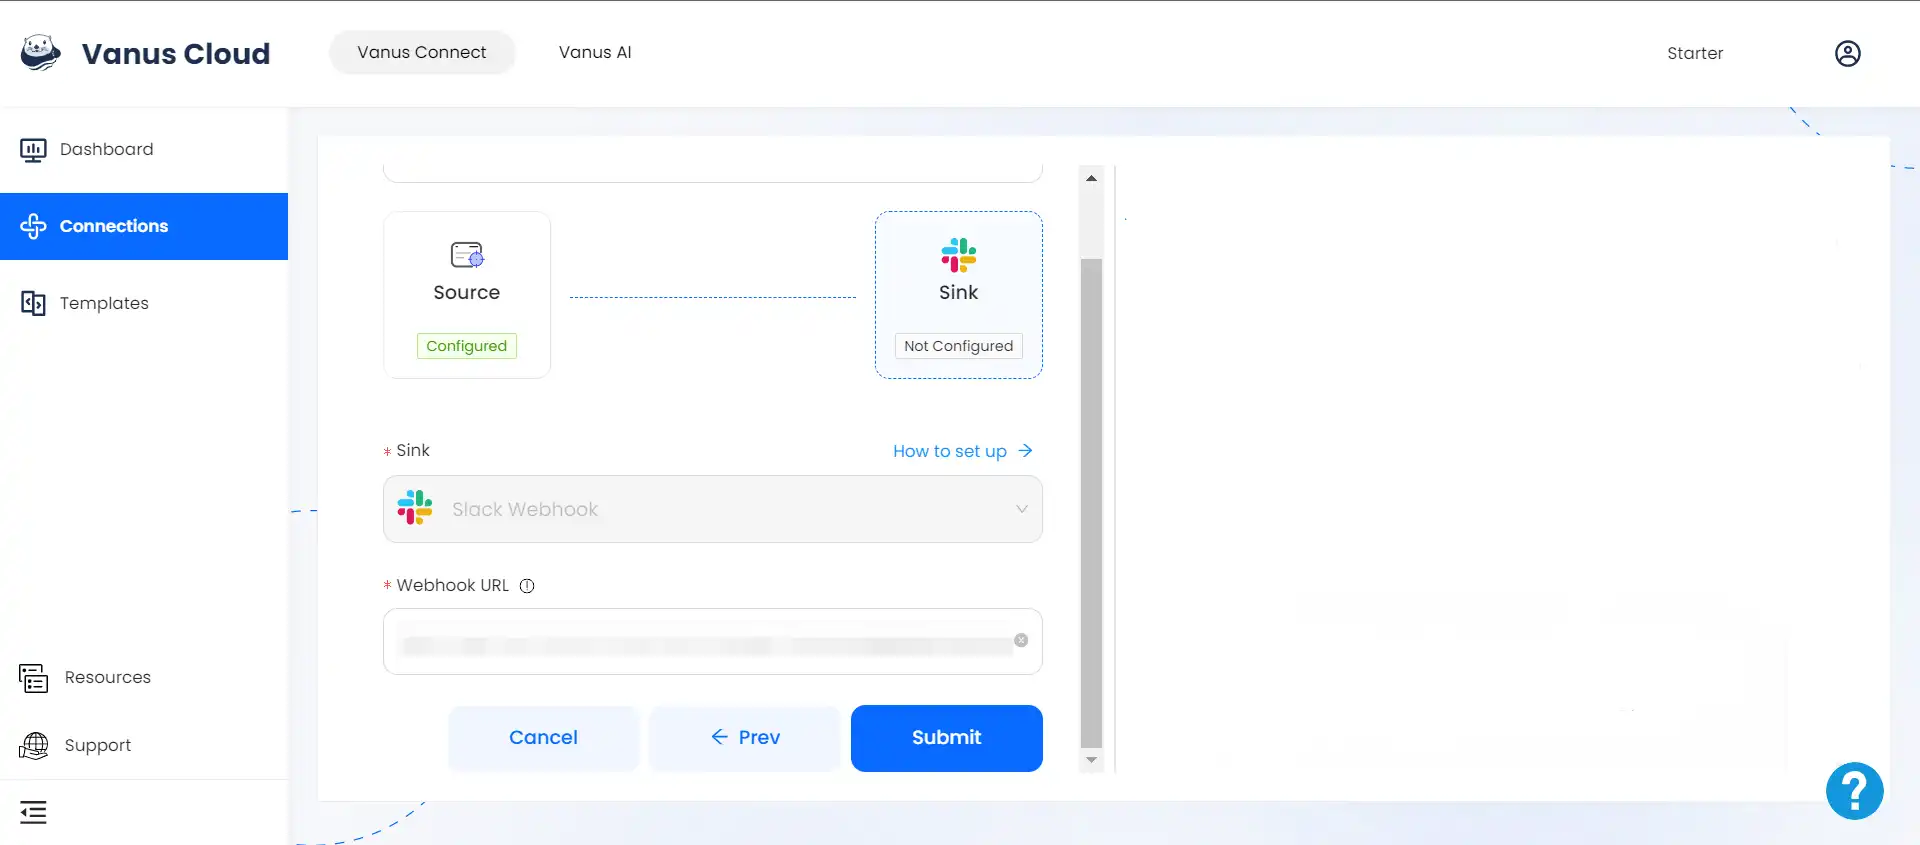
Task: Click the Templates sidebar icon
Action: coord(33,303)
